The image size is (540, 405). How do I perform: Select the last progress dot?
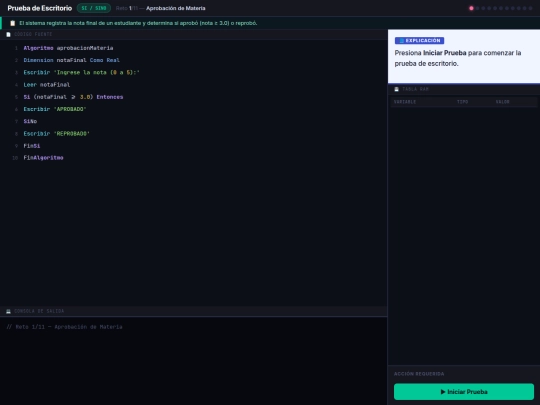click(530, 8)
